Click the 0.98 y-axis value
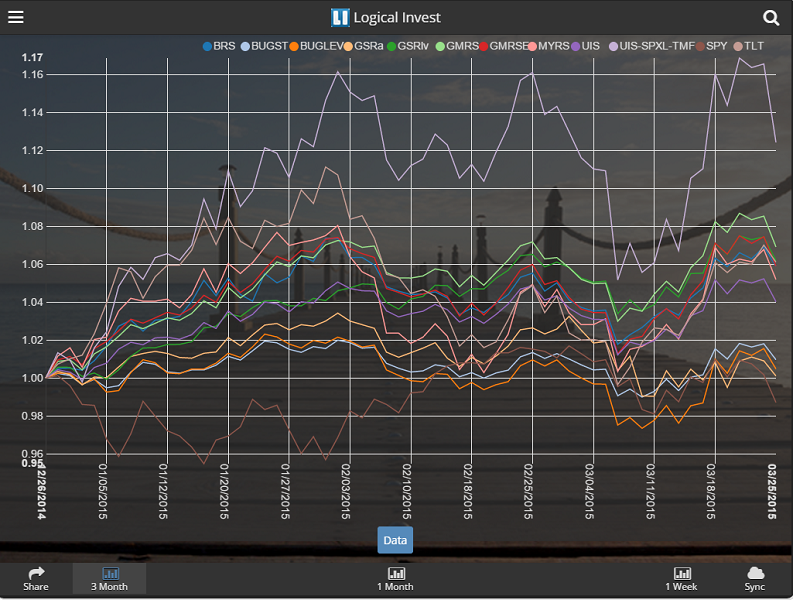The image size is (793, 600). click(x=32, y=416)
